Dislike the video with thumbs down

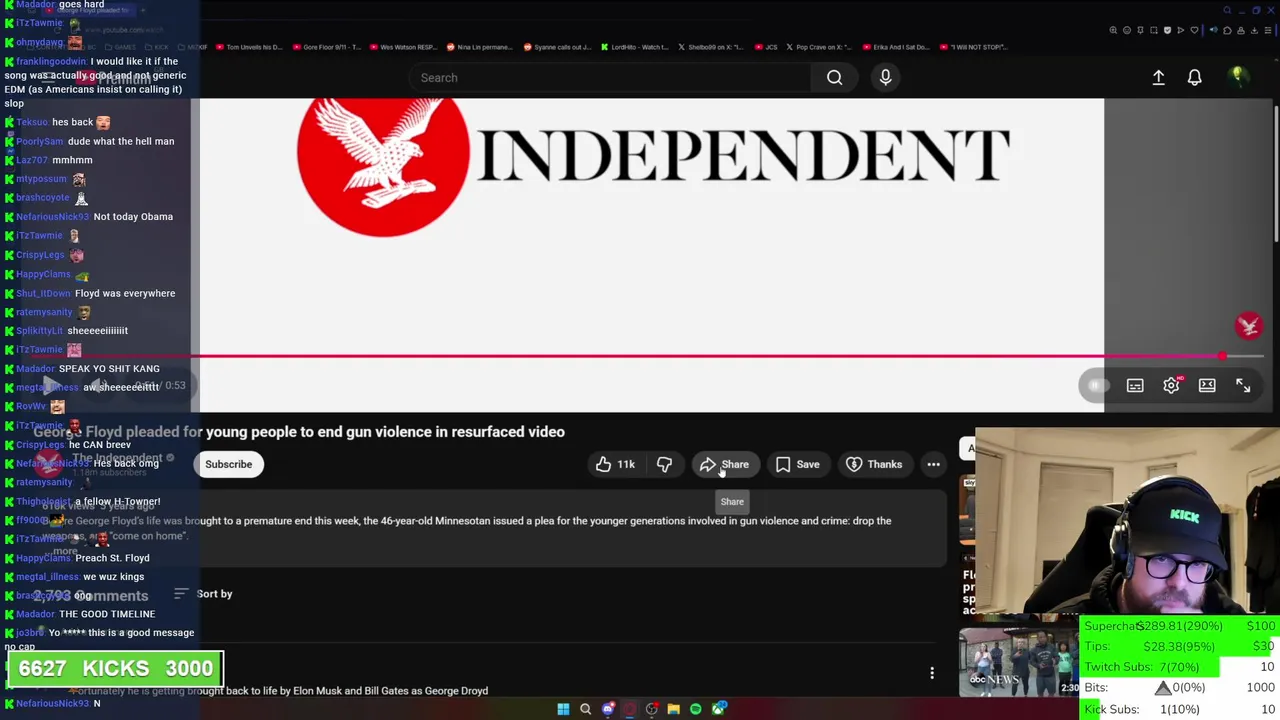point(664,464)
